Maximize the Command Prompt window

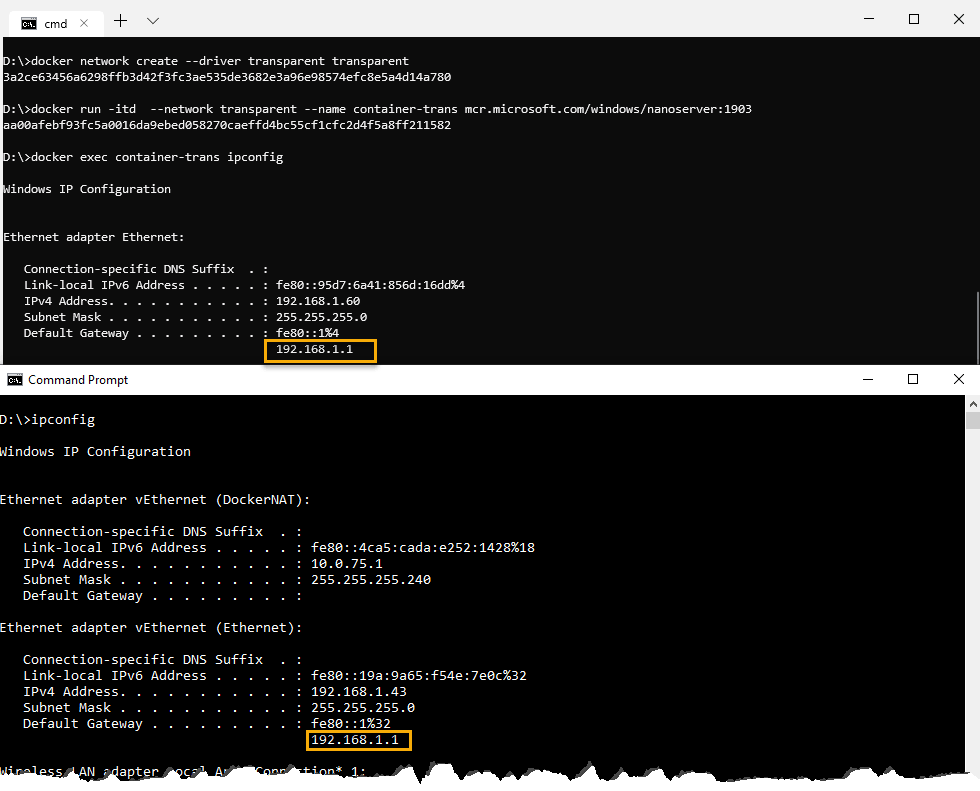coord(913,380)
